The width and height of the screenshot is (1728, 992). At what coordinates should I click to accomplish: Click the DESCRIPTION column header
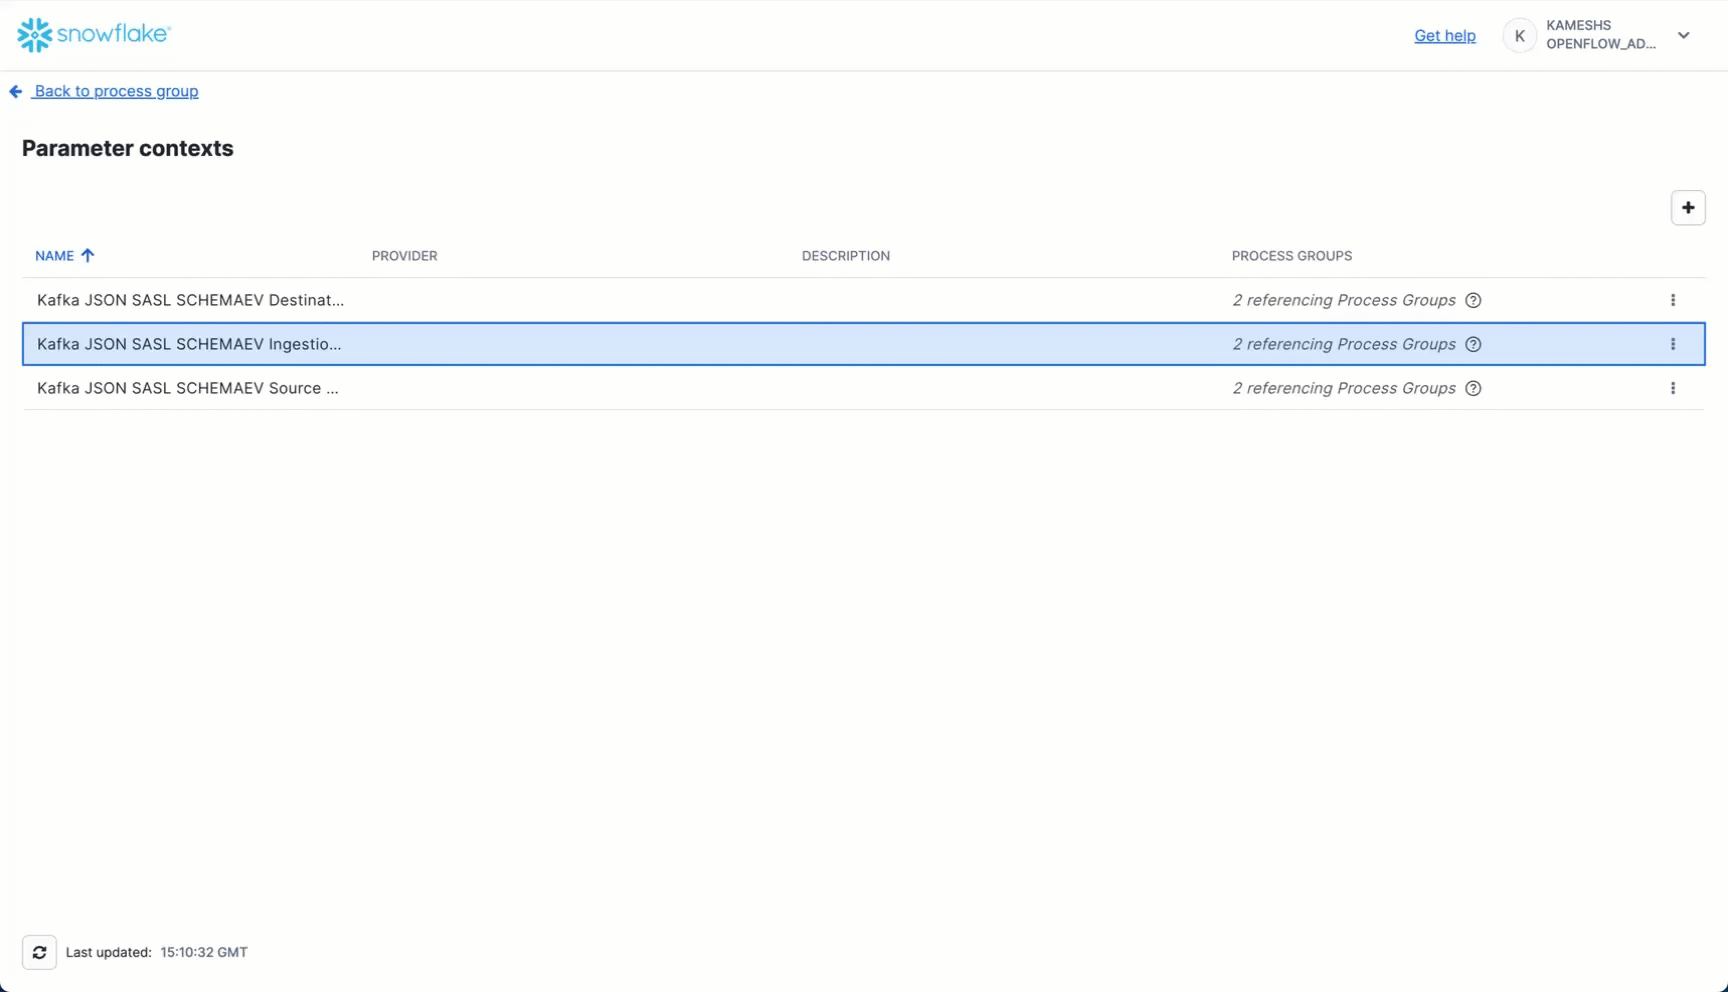845,256
